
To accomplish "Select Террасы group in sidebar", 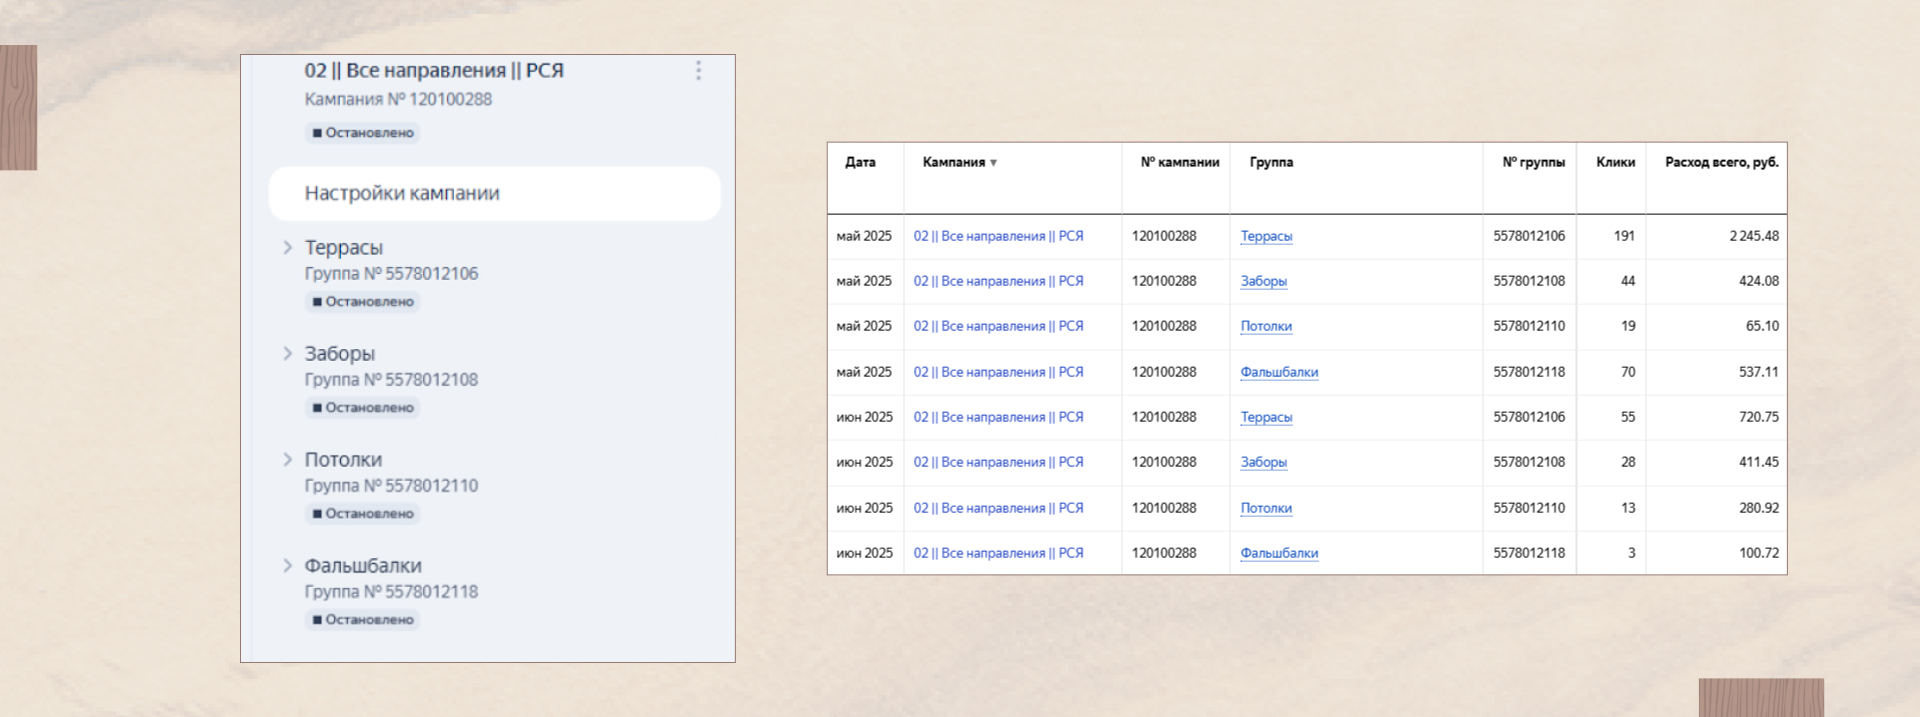I will point(344,247).
